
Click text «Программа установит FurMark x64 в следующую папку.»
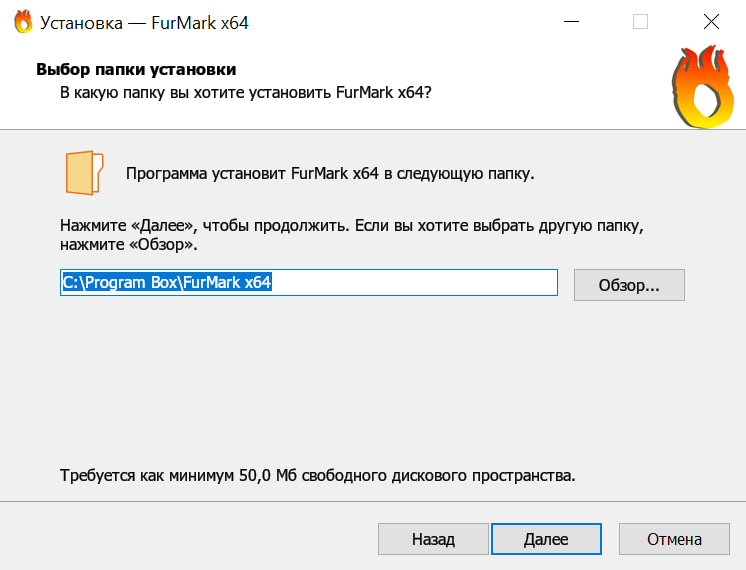click(330, 174)
